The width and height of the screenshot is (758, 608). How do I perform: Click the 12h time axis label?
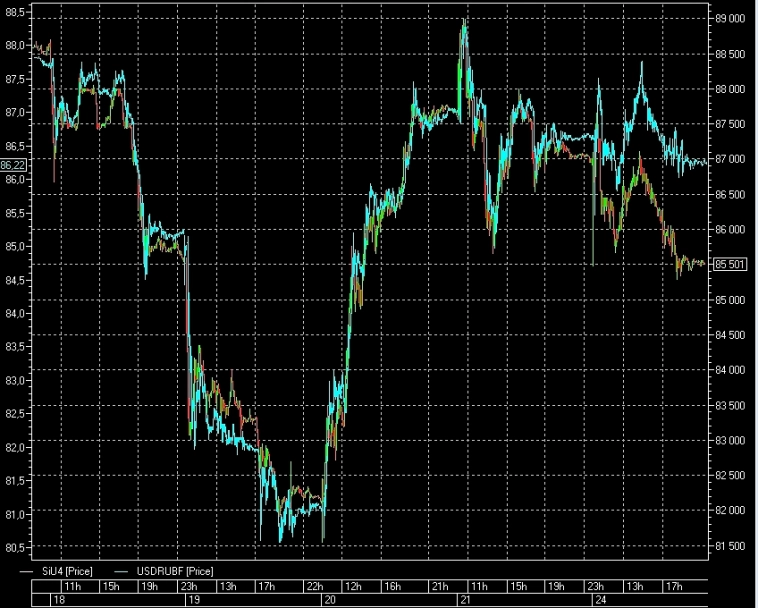[x=353, y=586]
